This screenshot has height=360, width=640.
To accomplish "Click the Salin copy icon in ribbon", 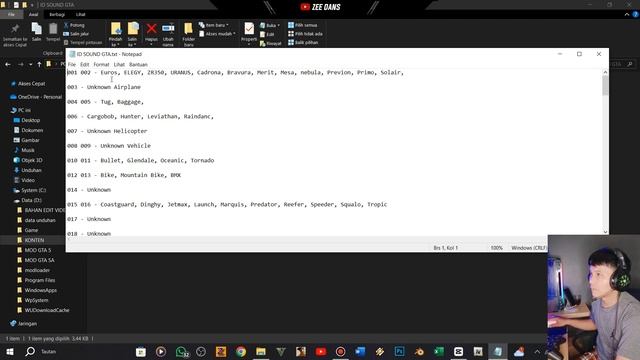I will 36,29.
